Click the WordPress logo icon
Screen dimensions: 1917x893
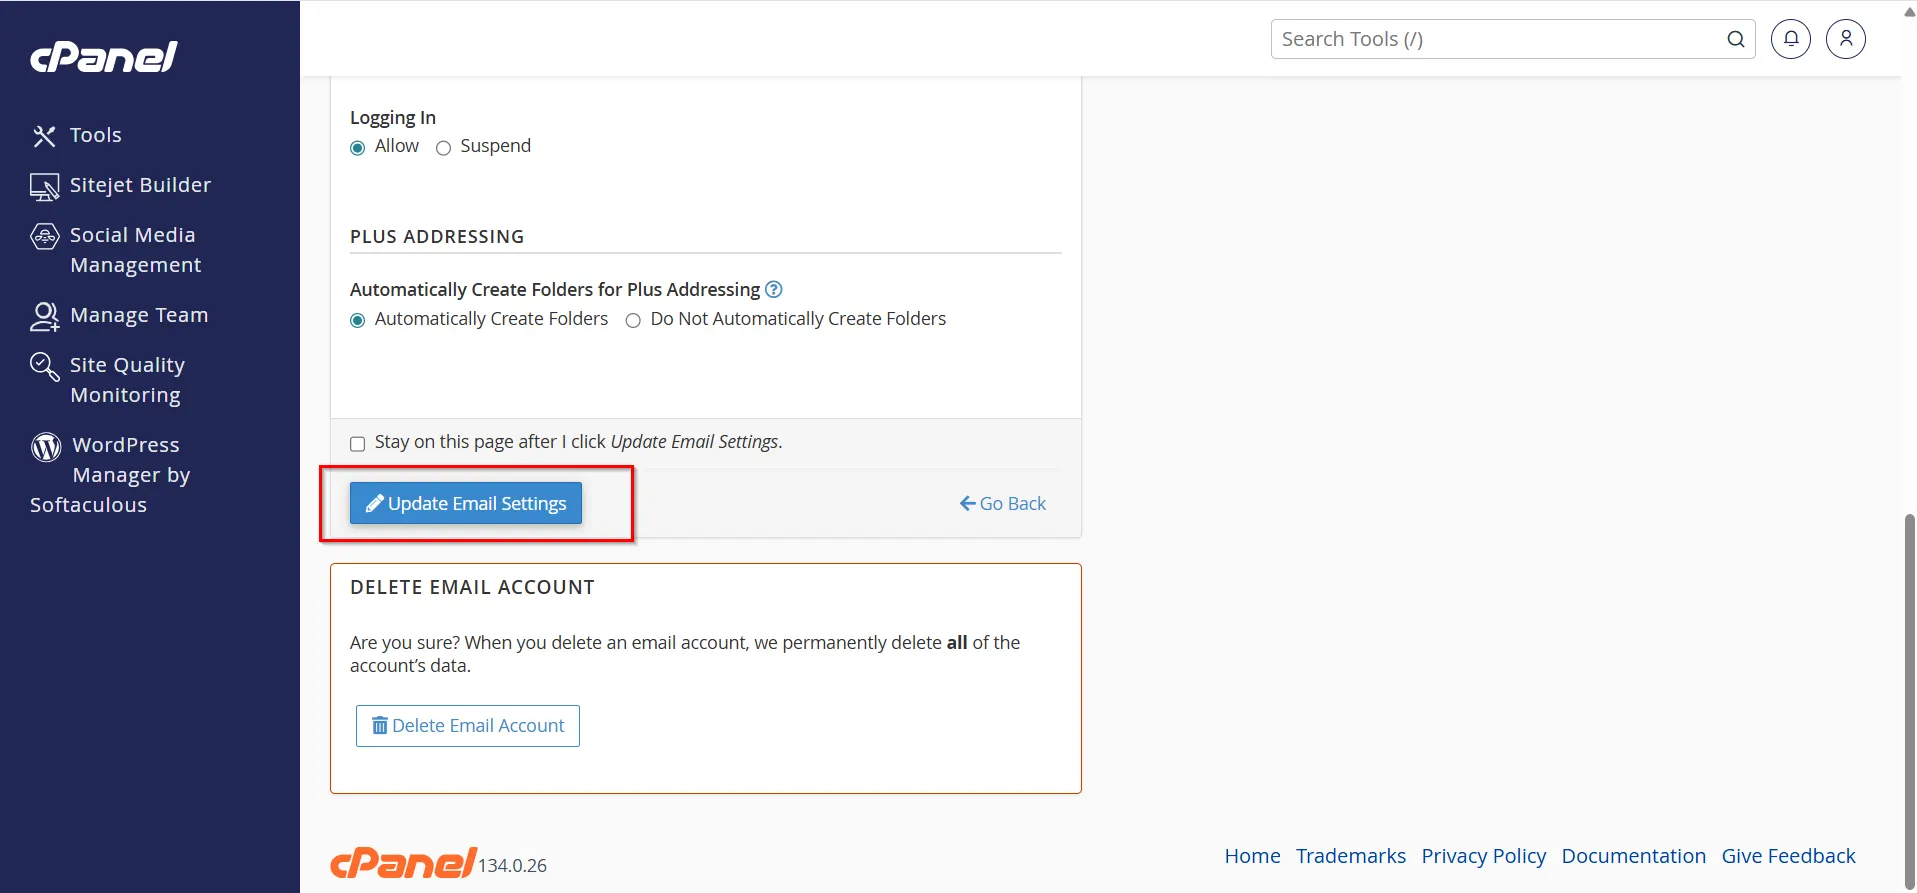(46, 446)
